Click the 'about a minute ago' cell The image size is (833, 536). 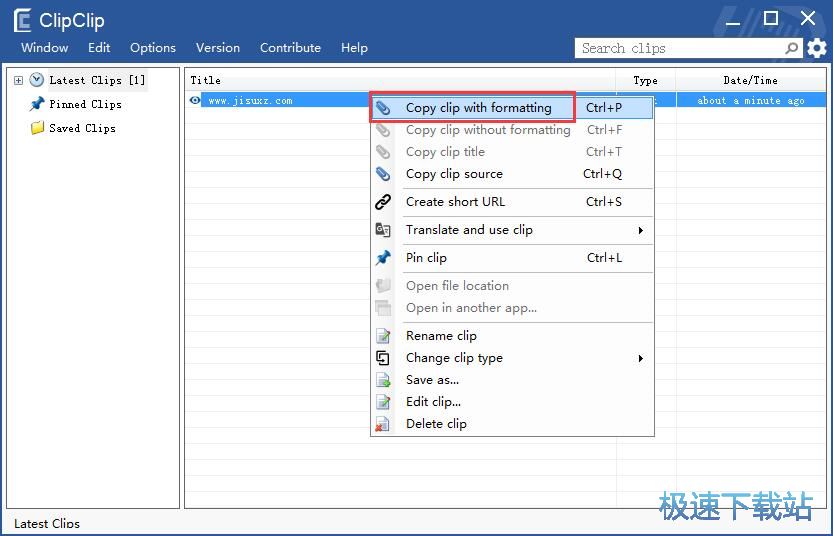pyautogui.click(x=751, y=100)
